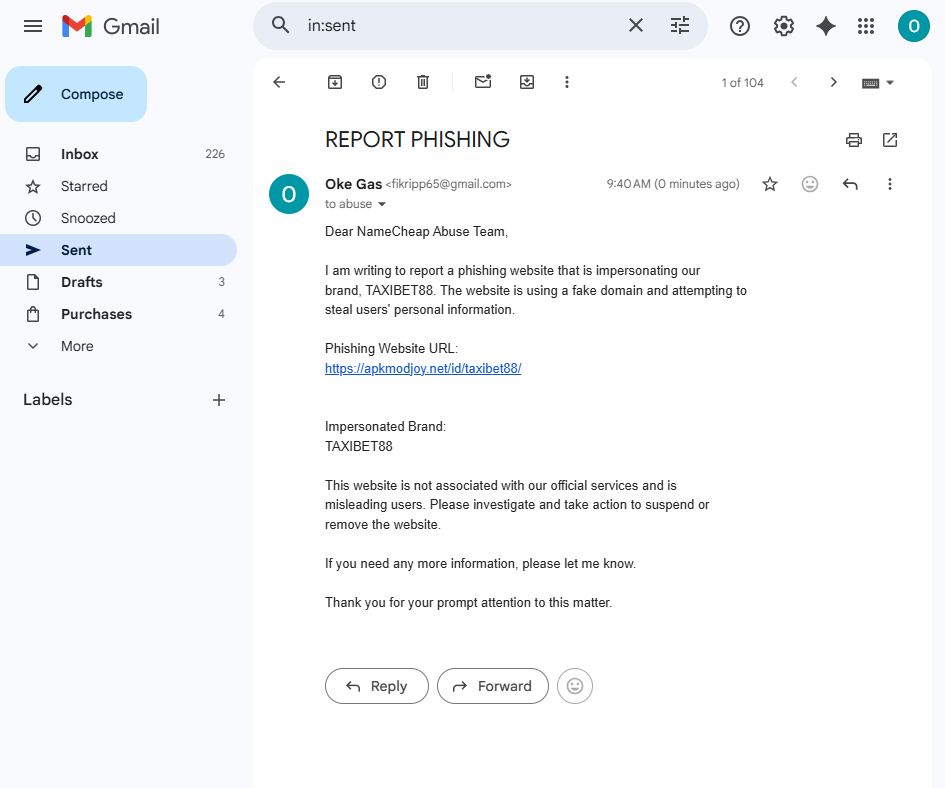
Task: Go to the older message arrow
Action: click(x=834, y=82)
